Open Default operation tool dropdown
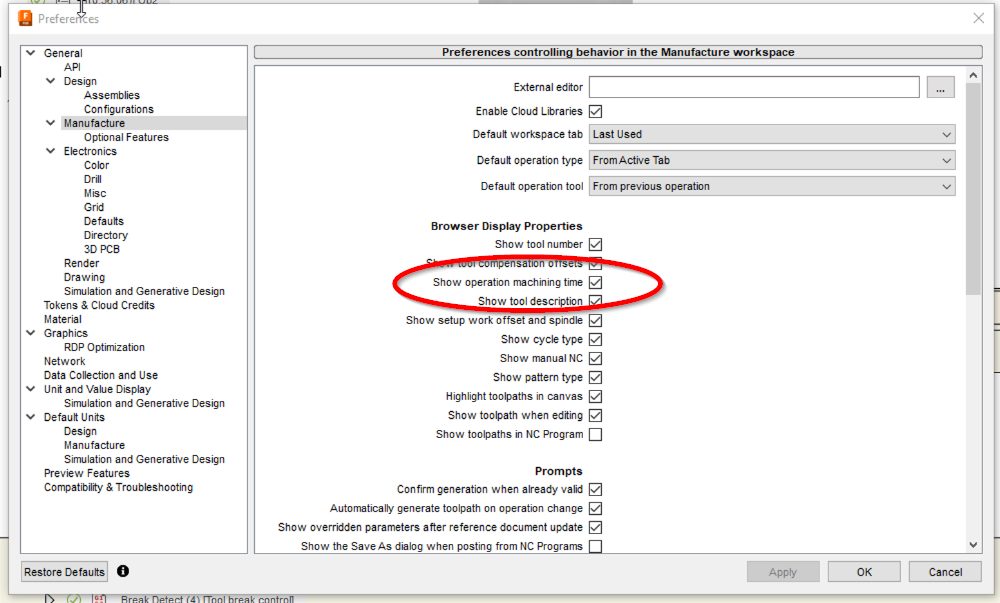This screenshot has height=603, width=1000. 772,186
